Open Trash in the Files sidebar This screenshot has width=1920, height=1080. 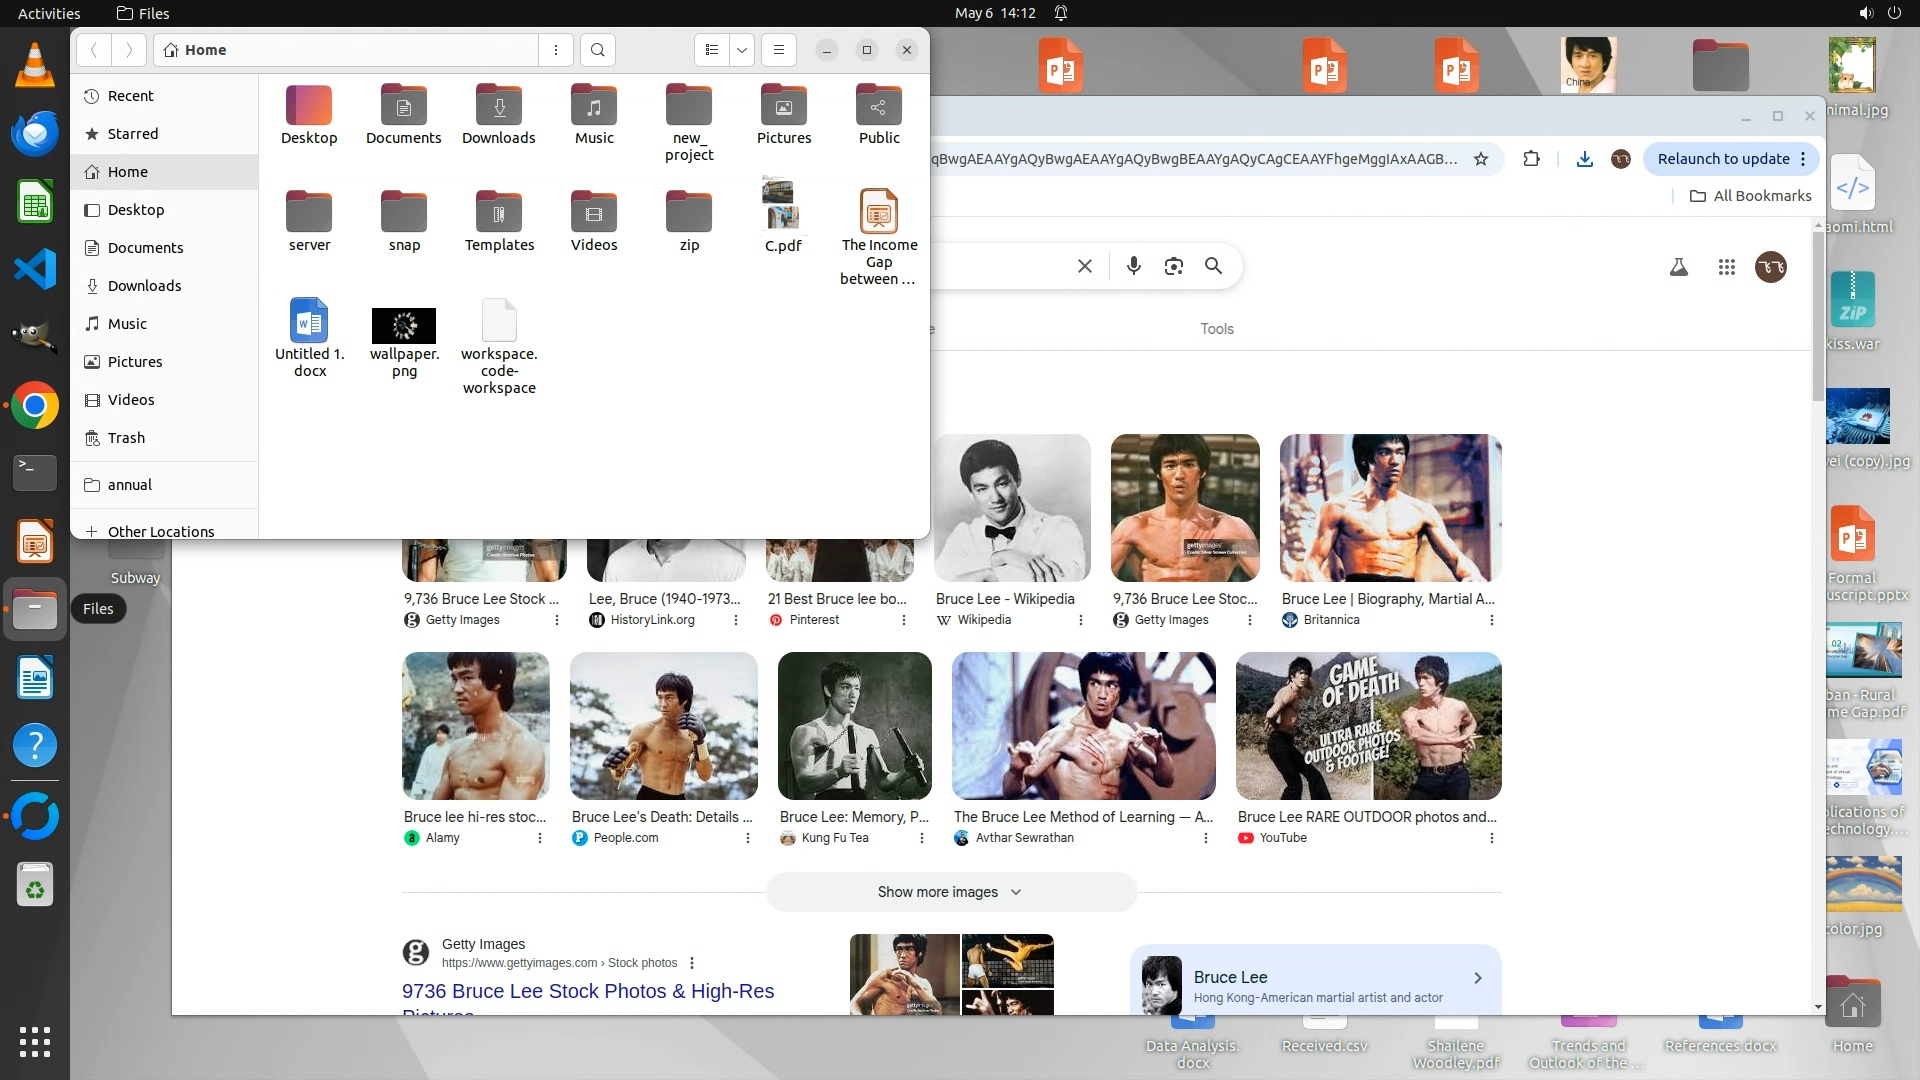[x=126, y=438]
